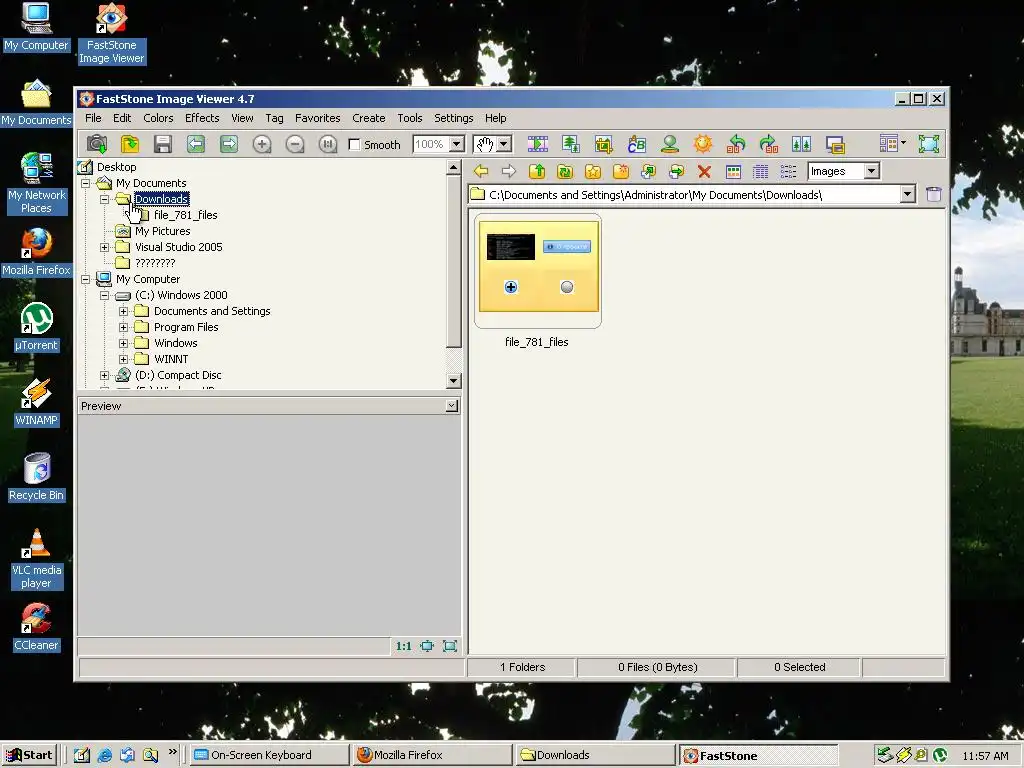Switch to thumbnails view icon
The image size is (1024, 768).
[733, 171]
